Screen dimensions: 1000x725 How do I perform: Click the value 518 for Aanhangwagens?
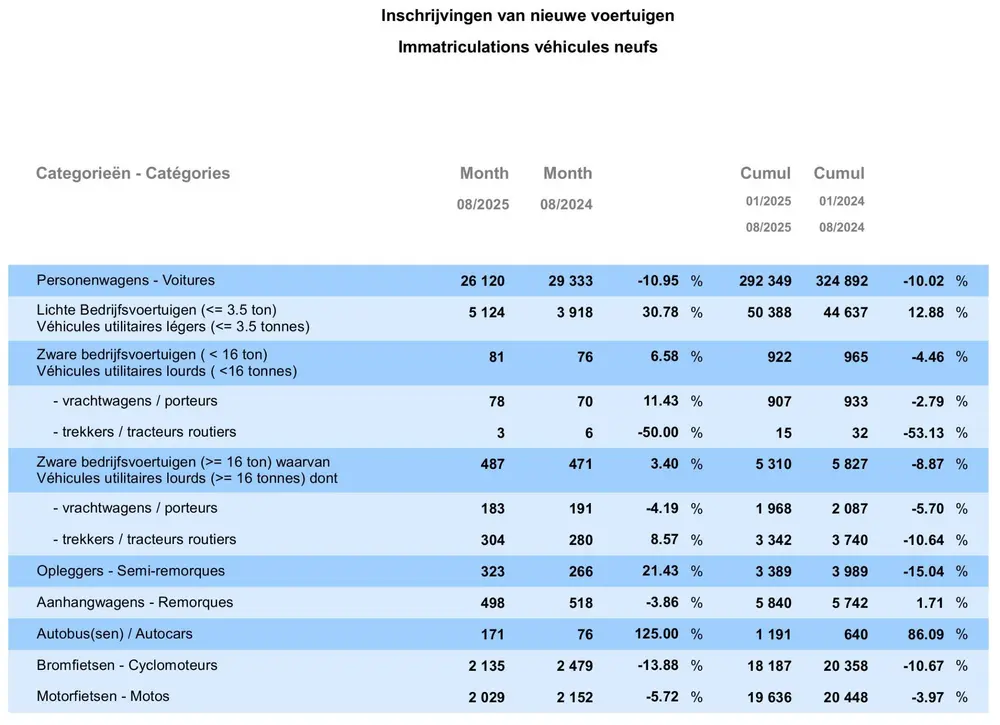pos(581,603)
